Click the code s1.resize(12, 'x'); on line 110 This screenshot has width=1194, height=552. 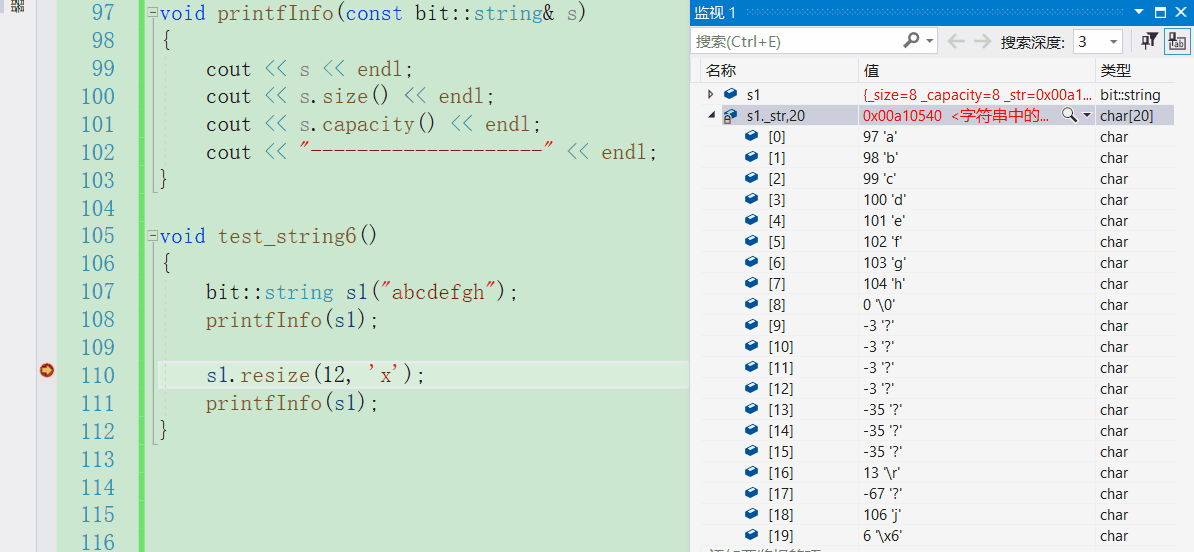pos(314,375)
